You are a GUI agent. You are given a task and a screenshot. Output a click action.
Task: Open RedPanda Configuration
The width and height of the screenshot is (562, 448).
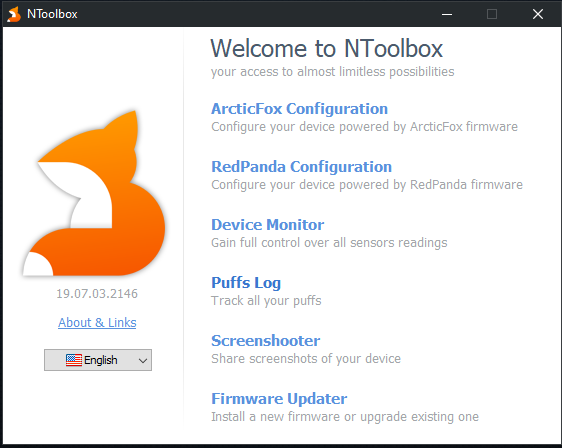pyautogui.click(x=301, y=167)
